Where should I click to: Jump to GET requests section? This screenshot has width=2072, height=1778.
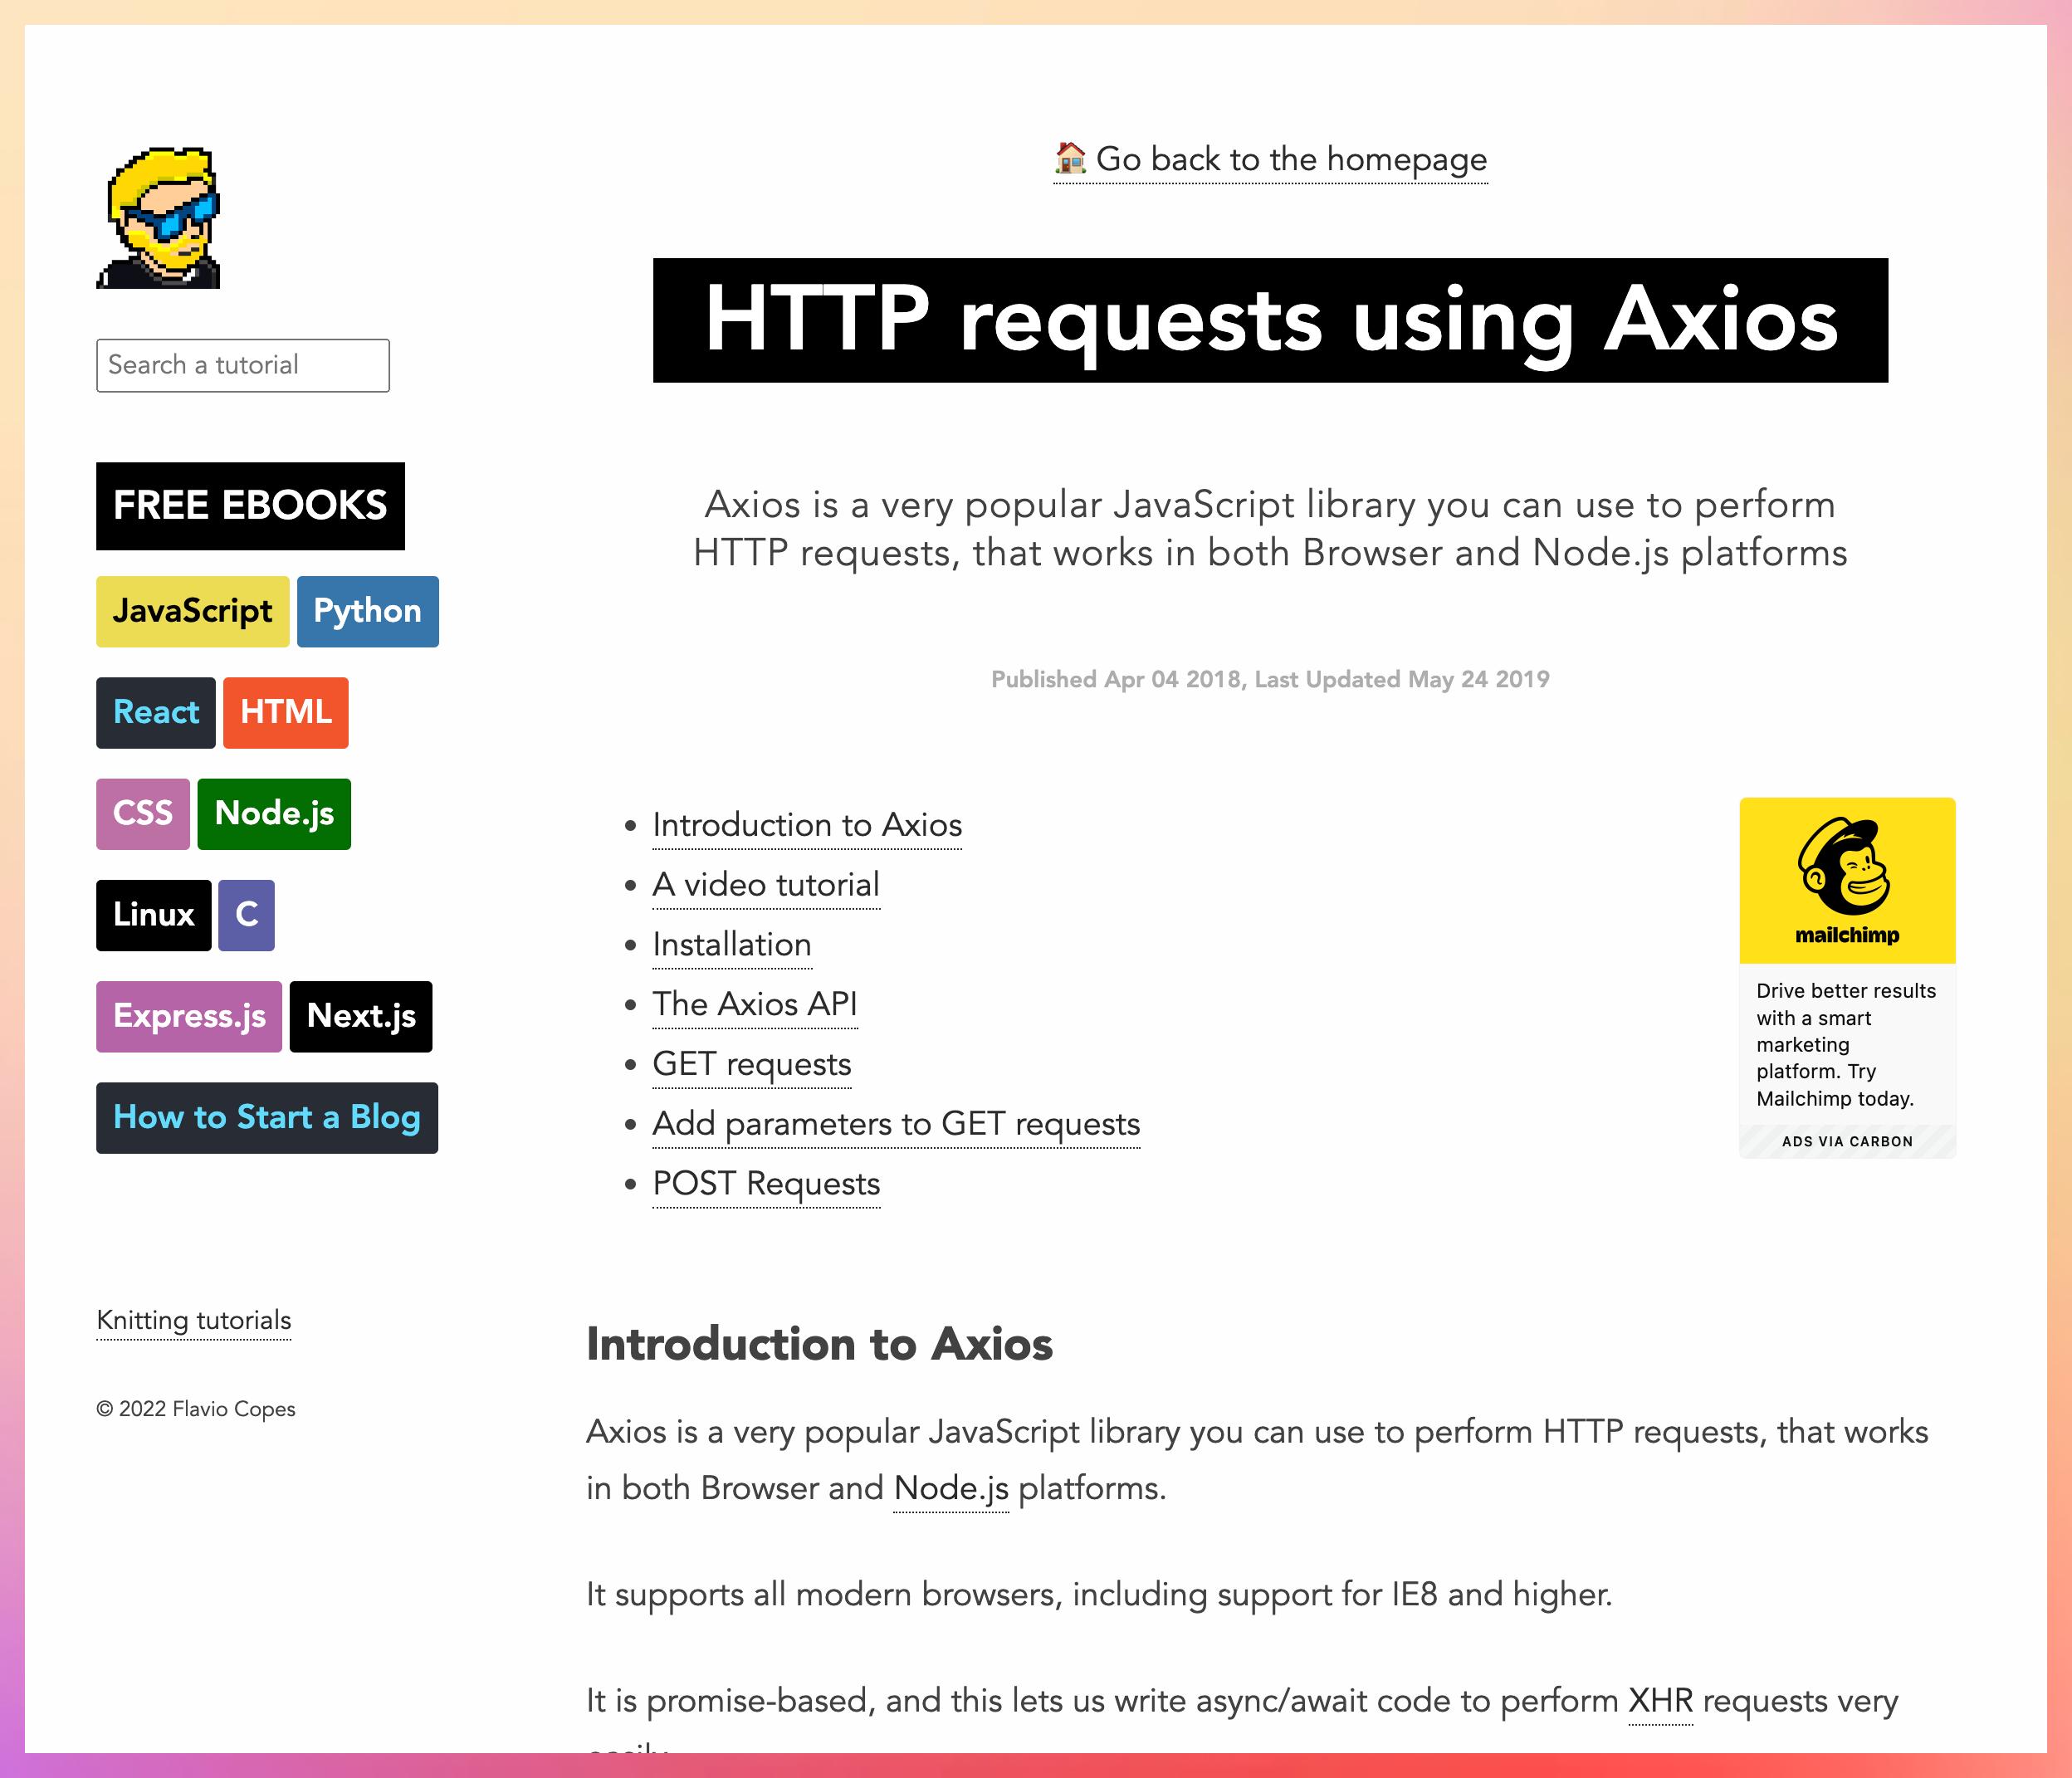pyautogui.click(x=752, y=1064)
